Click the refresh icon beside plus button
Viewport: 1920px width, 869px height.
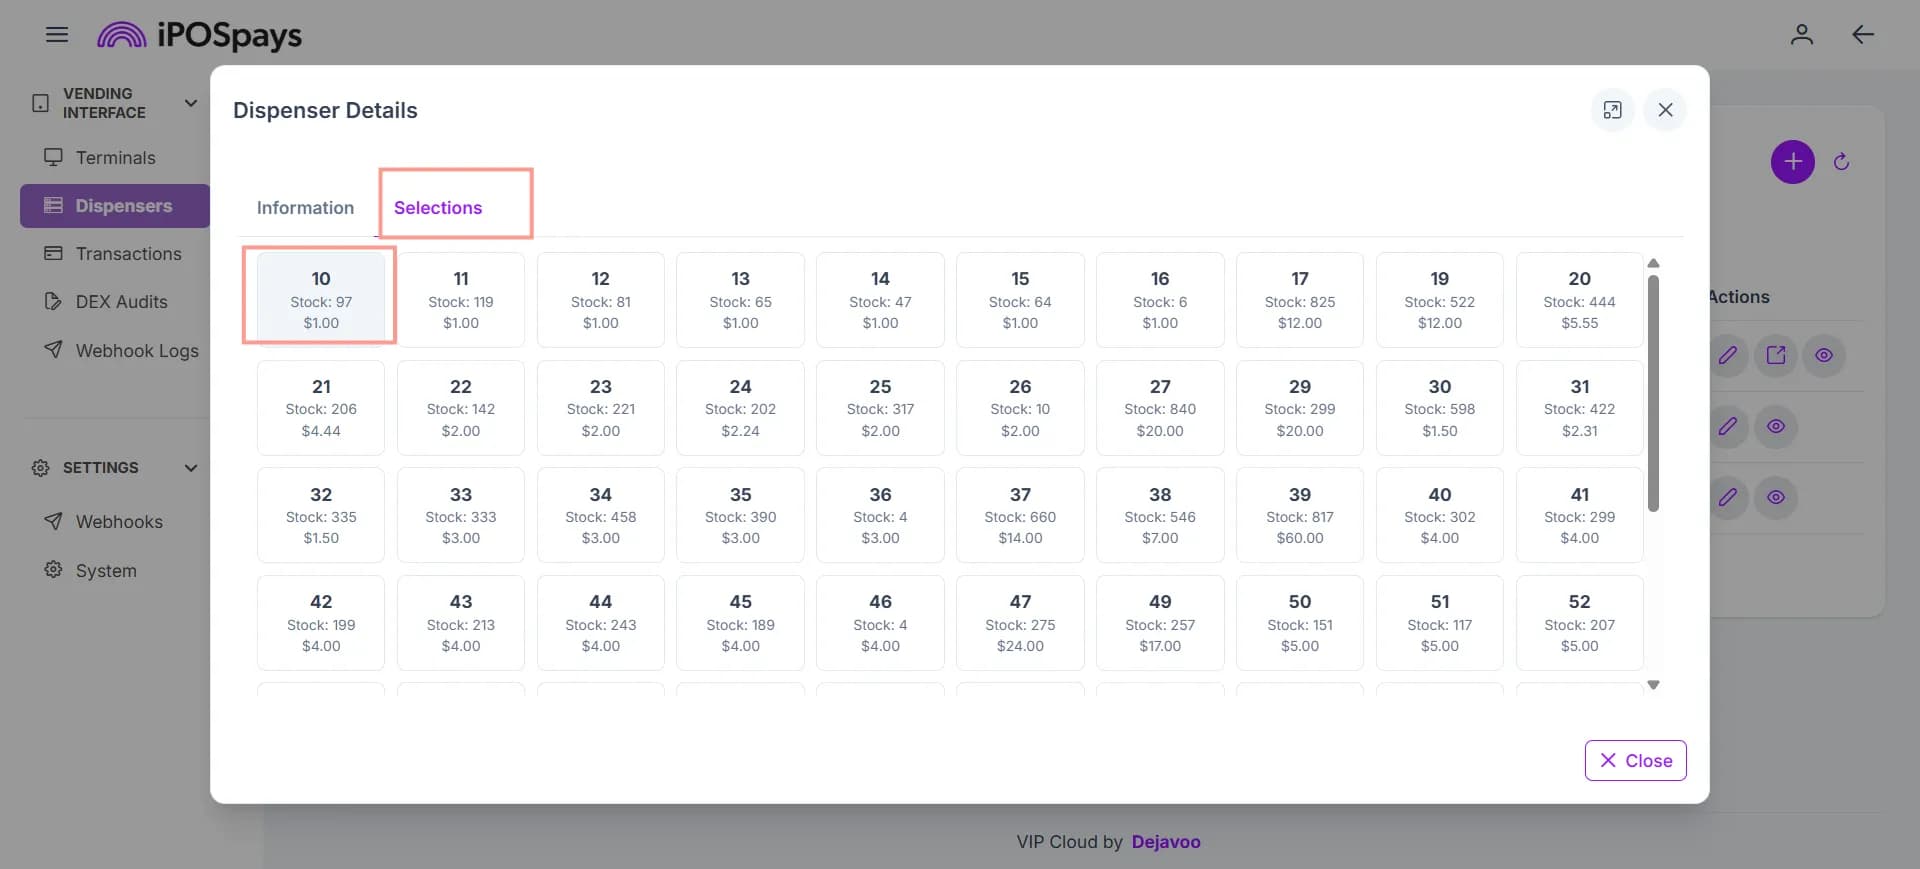coord(1842,162)
